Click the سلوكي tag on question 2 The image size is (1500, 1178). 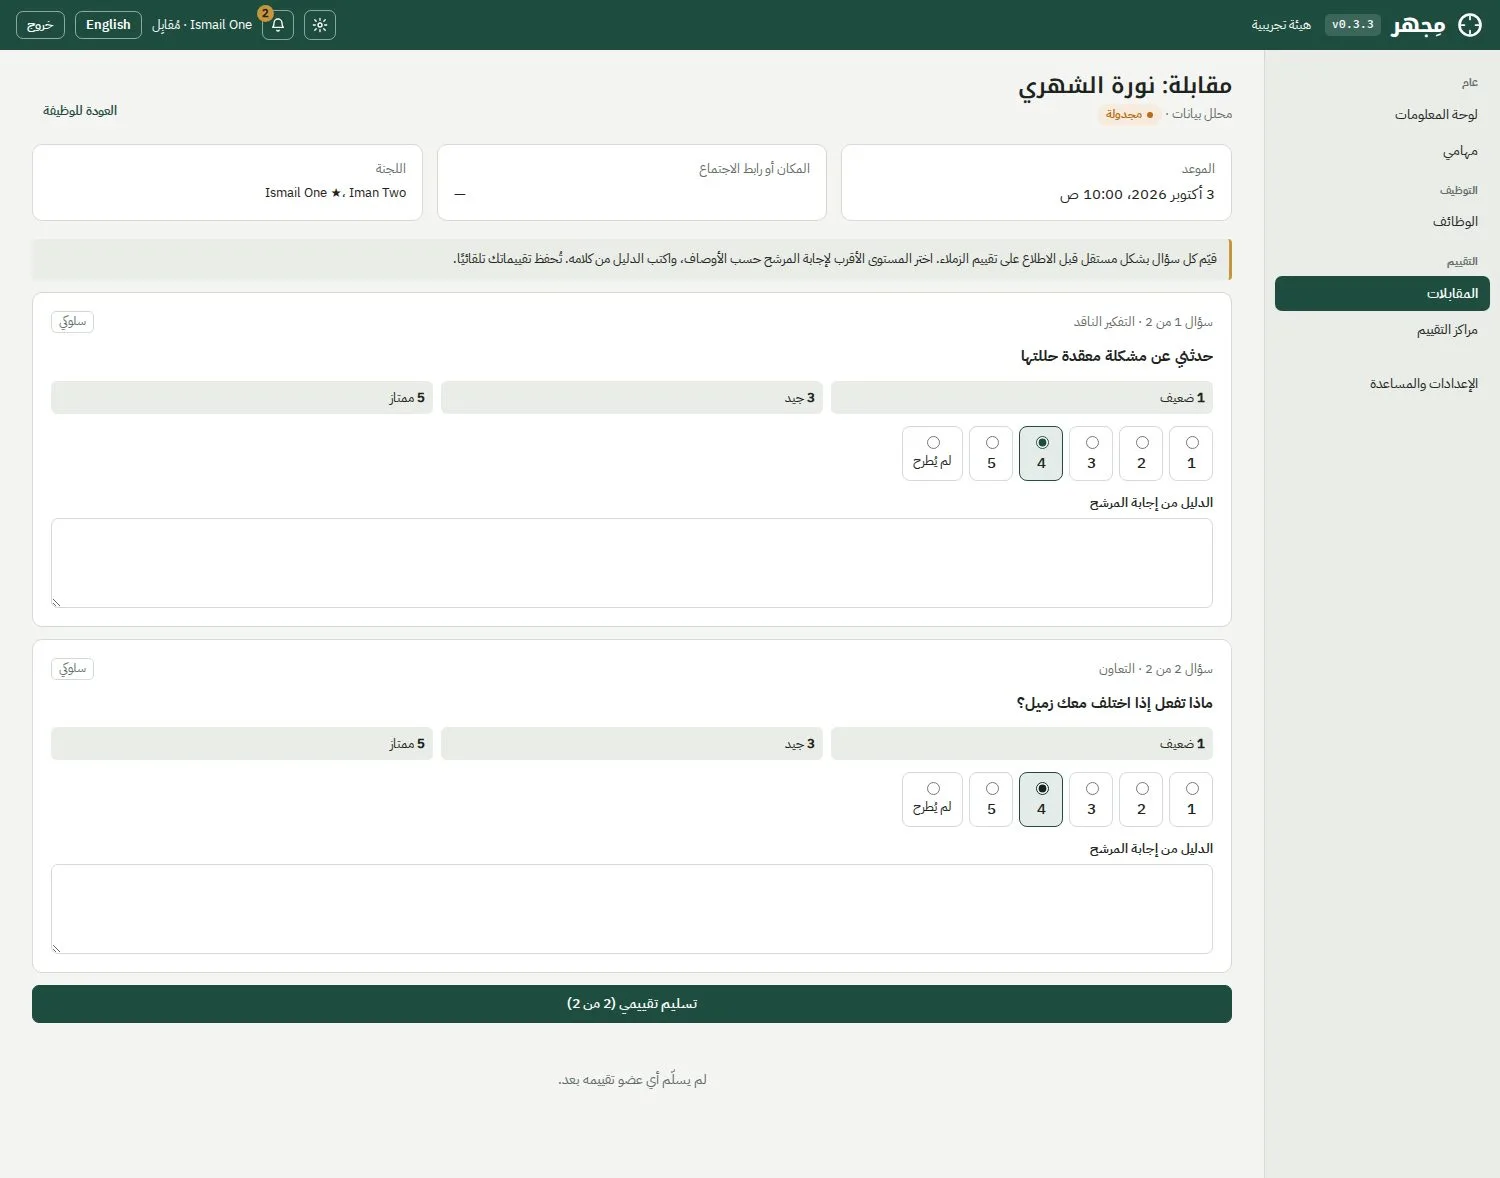coord(72,668)
